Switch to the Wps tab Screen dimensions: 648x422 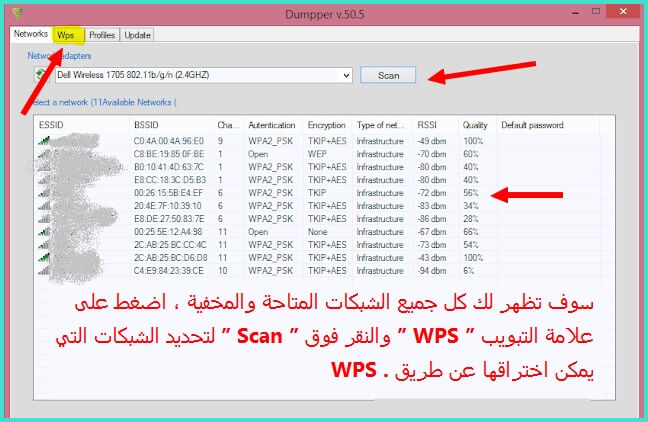pyautogui.click(x=69, y=35)
